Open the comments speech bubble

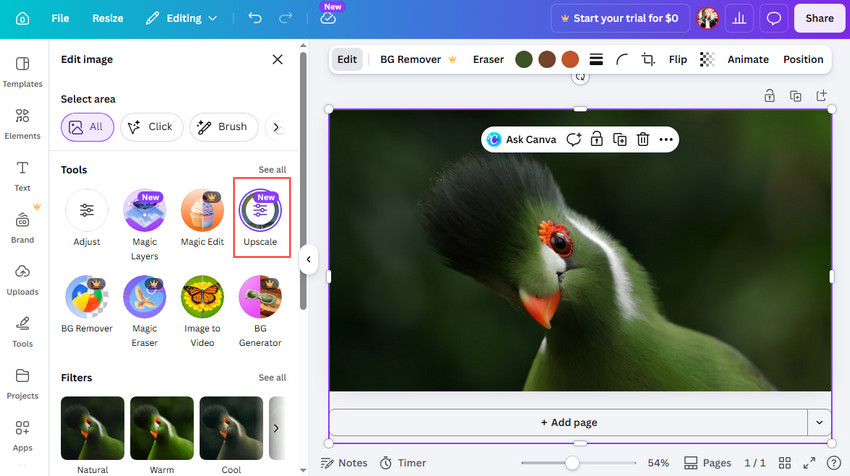pos(774,18)
